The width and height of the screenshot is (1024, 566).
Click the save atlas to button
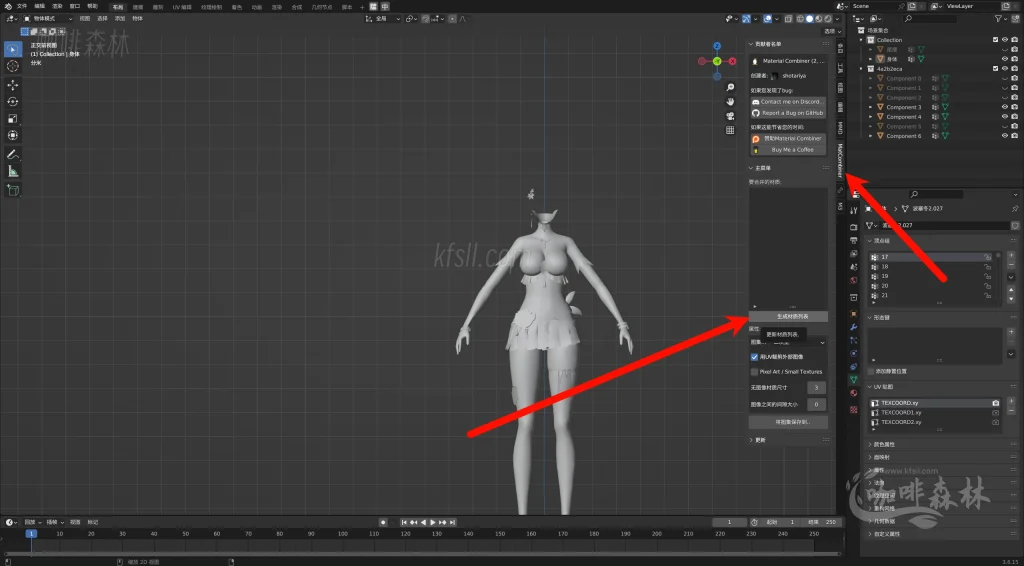click(788, 422)
